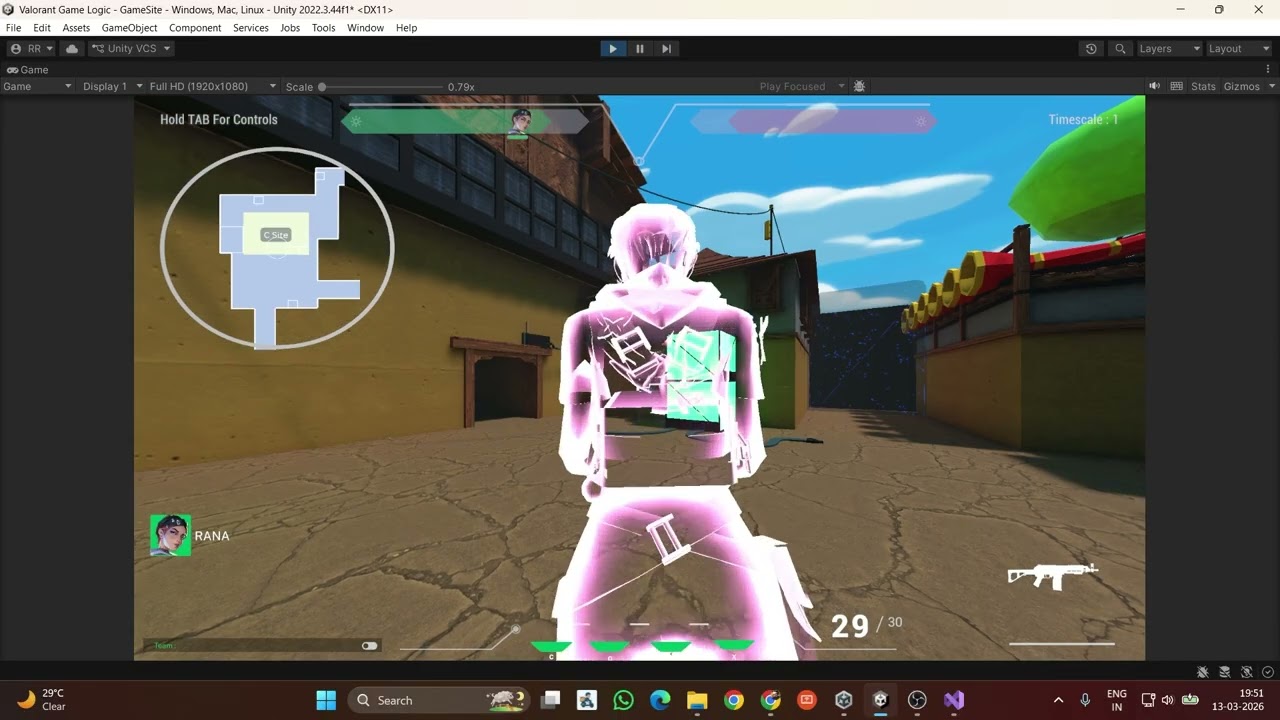Expand the Gizmos dropdown arrow

tap(1271, 86)
